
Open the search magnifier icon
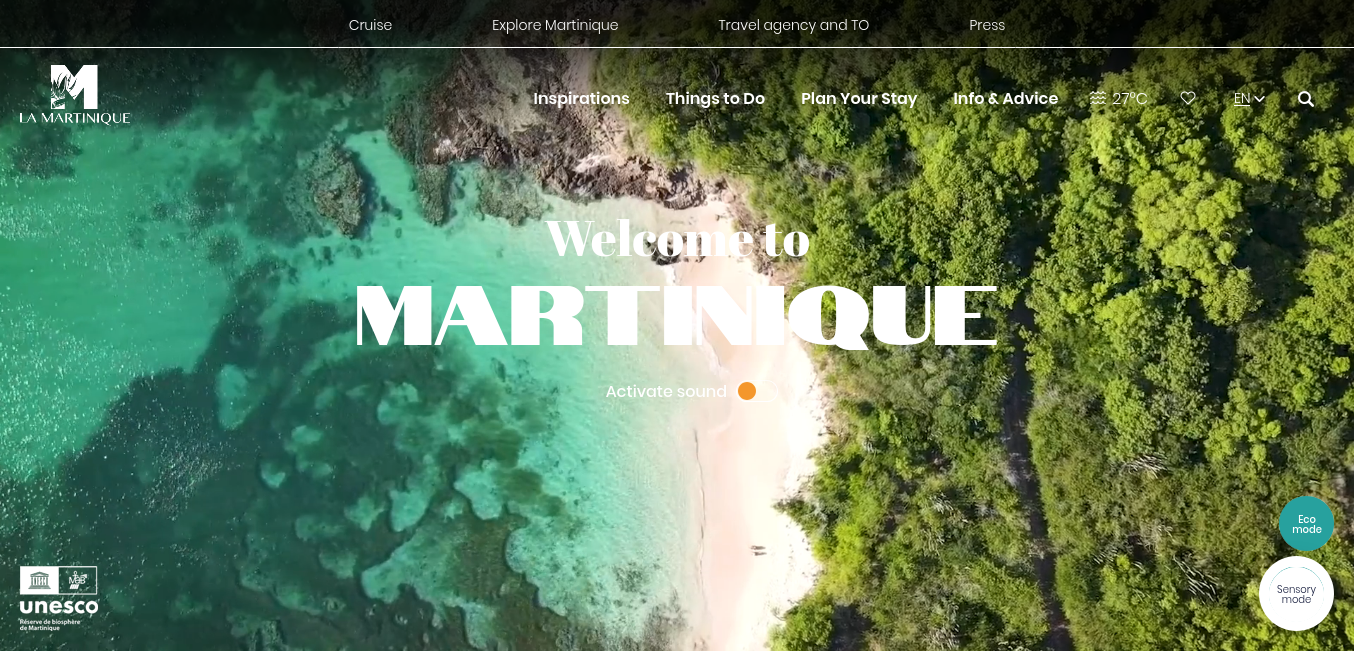click(1306, 99)
